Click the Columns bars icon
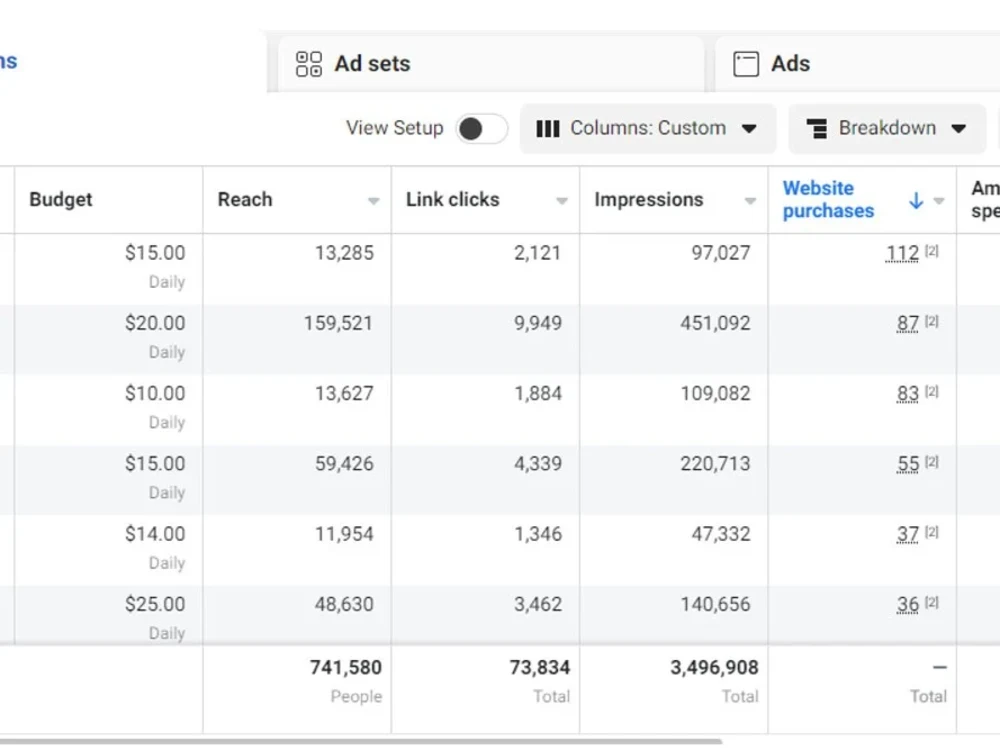1000x750 pixels. click(x=547, y=128)
